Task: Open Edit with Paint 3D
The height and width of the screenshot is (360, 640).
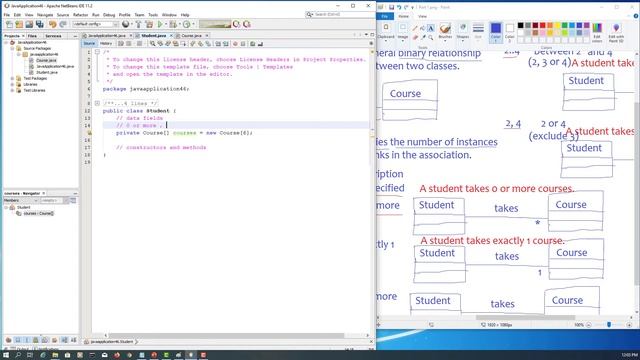Action: point(616,33)
